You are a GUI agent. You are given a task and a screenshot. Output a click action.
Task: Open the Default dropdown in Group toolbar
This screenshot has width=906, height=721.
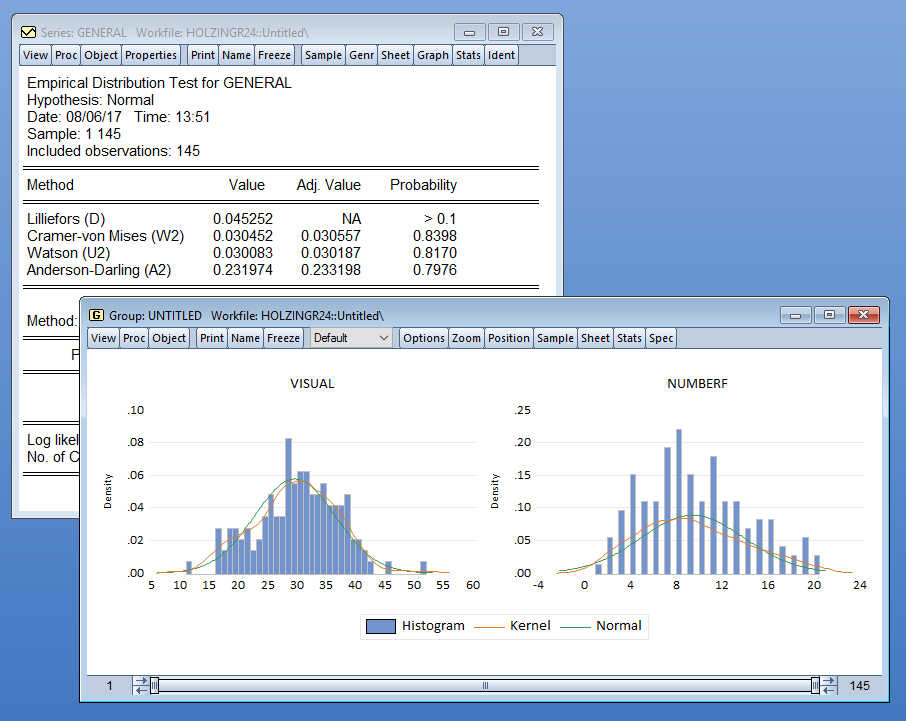pos(351,338)
